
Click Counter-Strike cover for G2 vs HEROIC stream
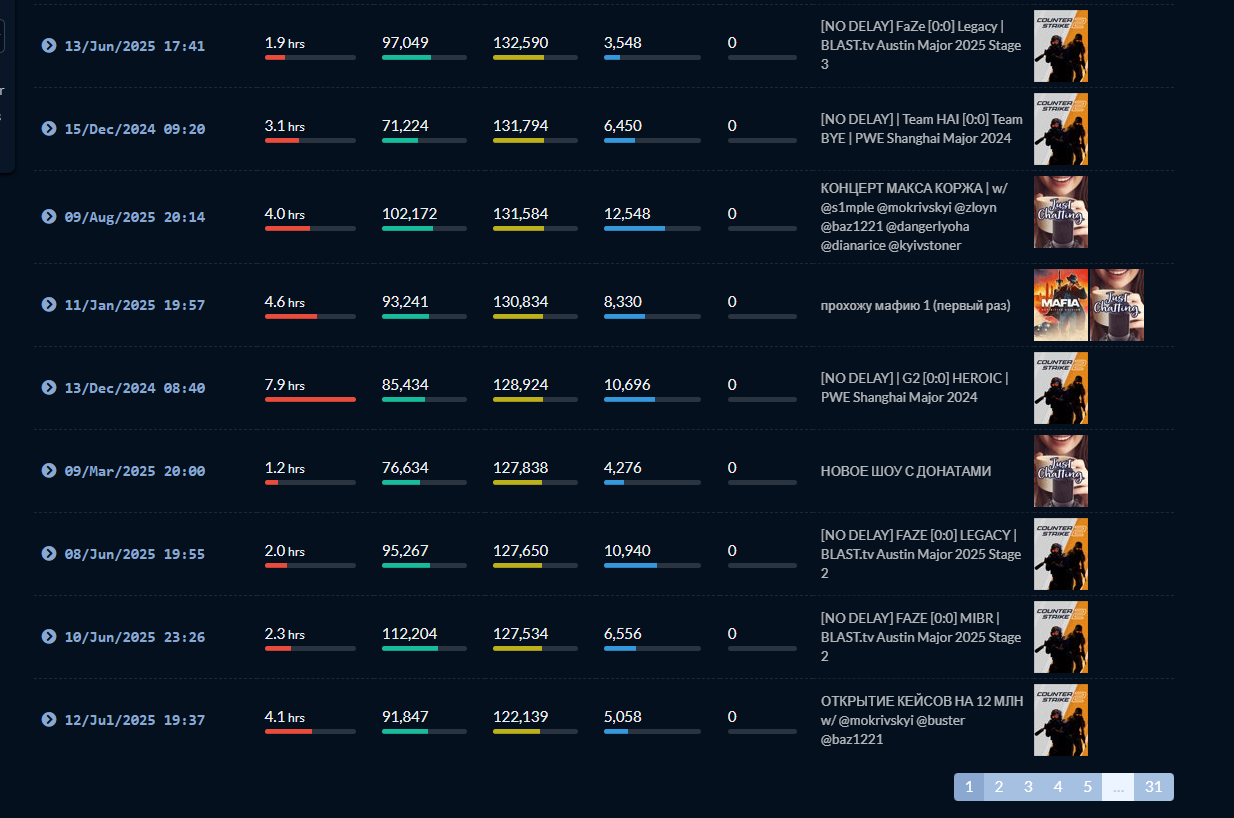(x=1060, y=388)
